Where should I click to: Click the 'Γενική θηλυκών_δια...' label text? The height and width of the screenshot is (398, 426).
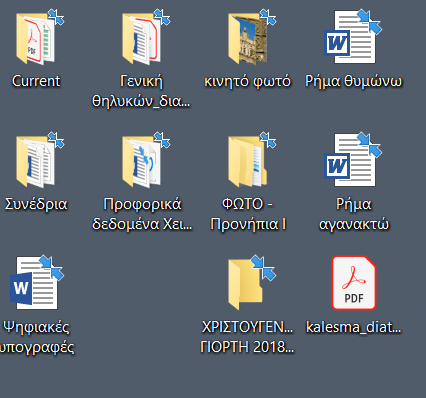pyautogui.click(x=141, y=91)
